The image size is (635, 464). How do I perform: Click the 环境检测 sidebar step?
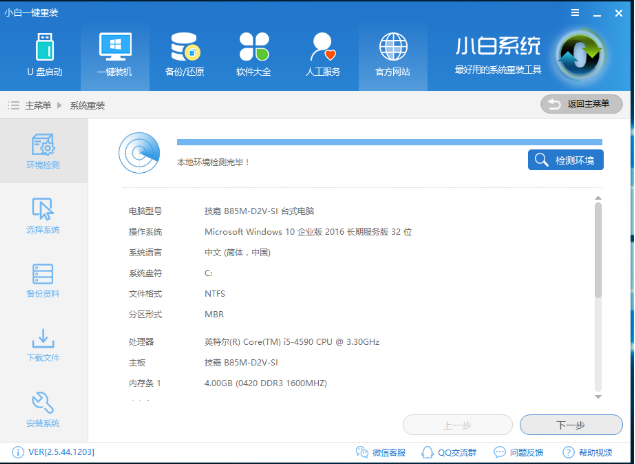[43, 150]
